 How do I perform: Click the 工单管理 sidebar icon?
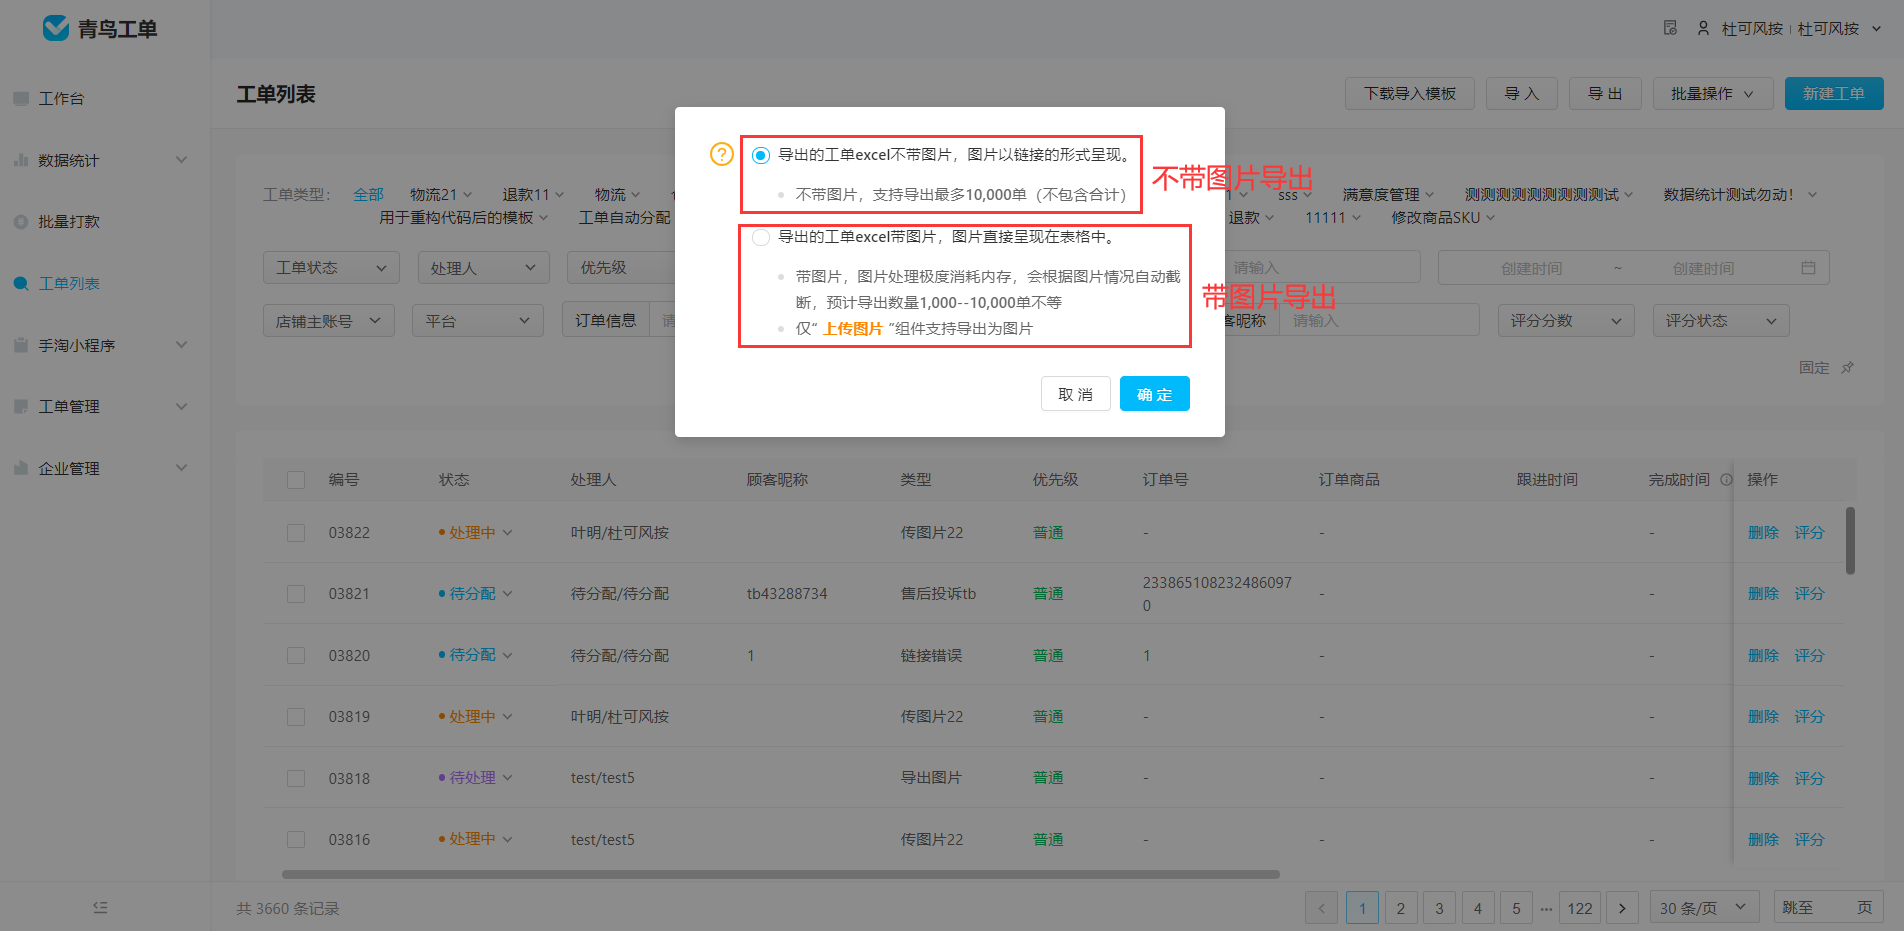21,406
